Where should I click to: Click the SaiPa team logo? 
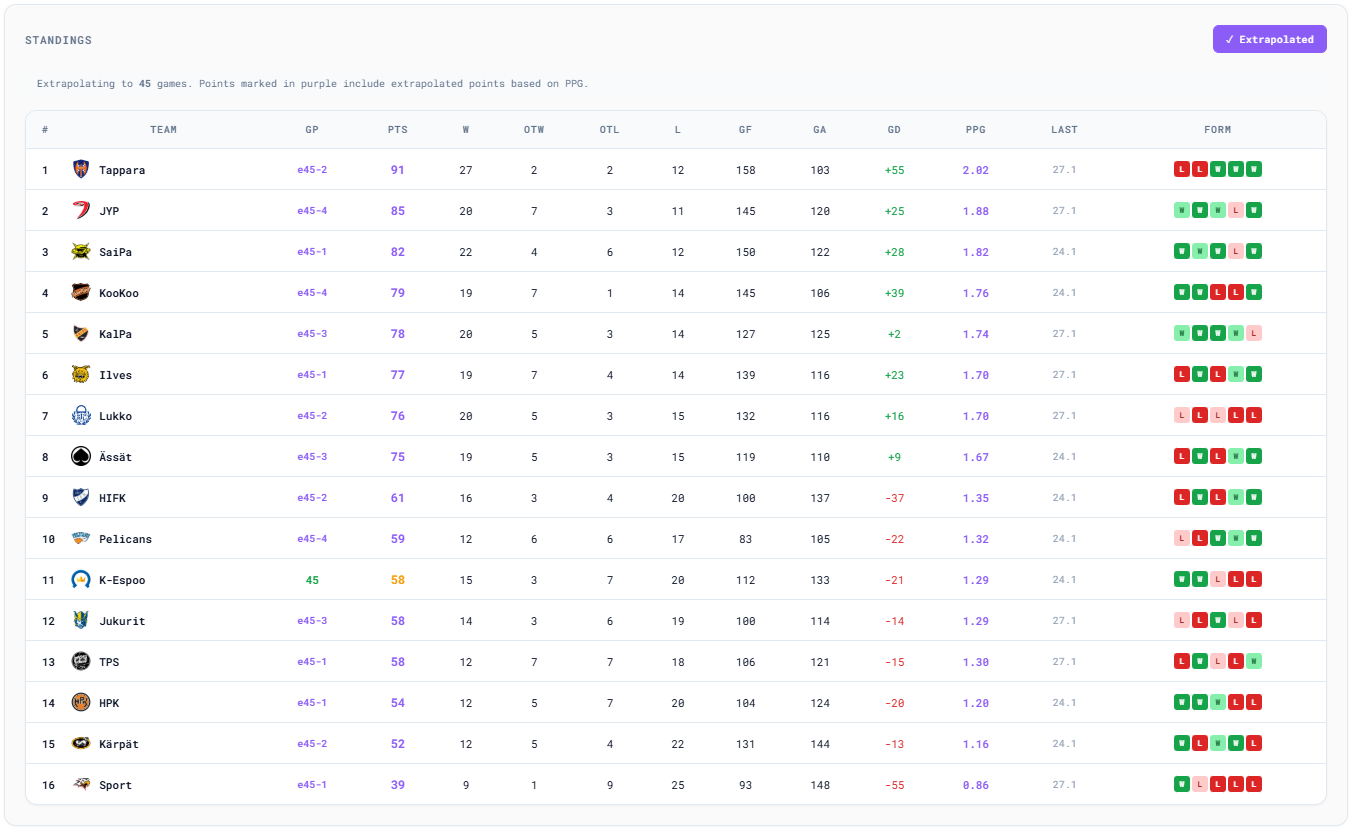tap(81, 252)
